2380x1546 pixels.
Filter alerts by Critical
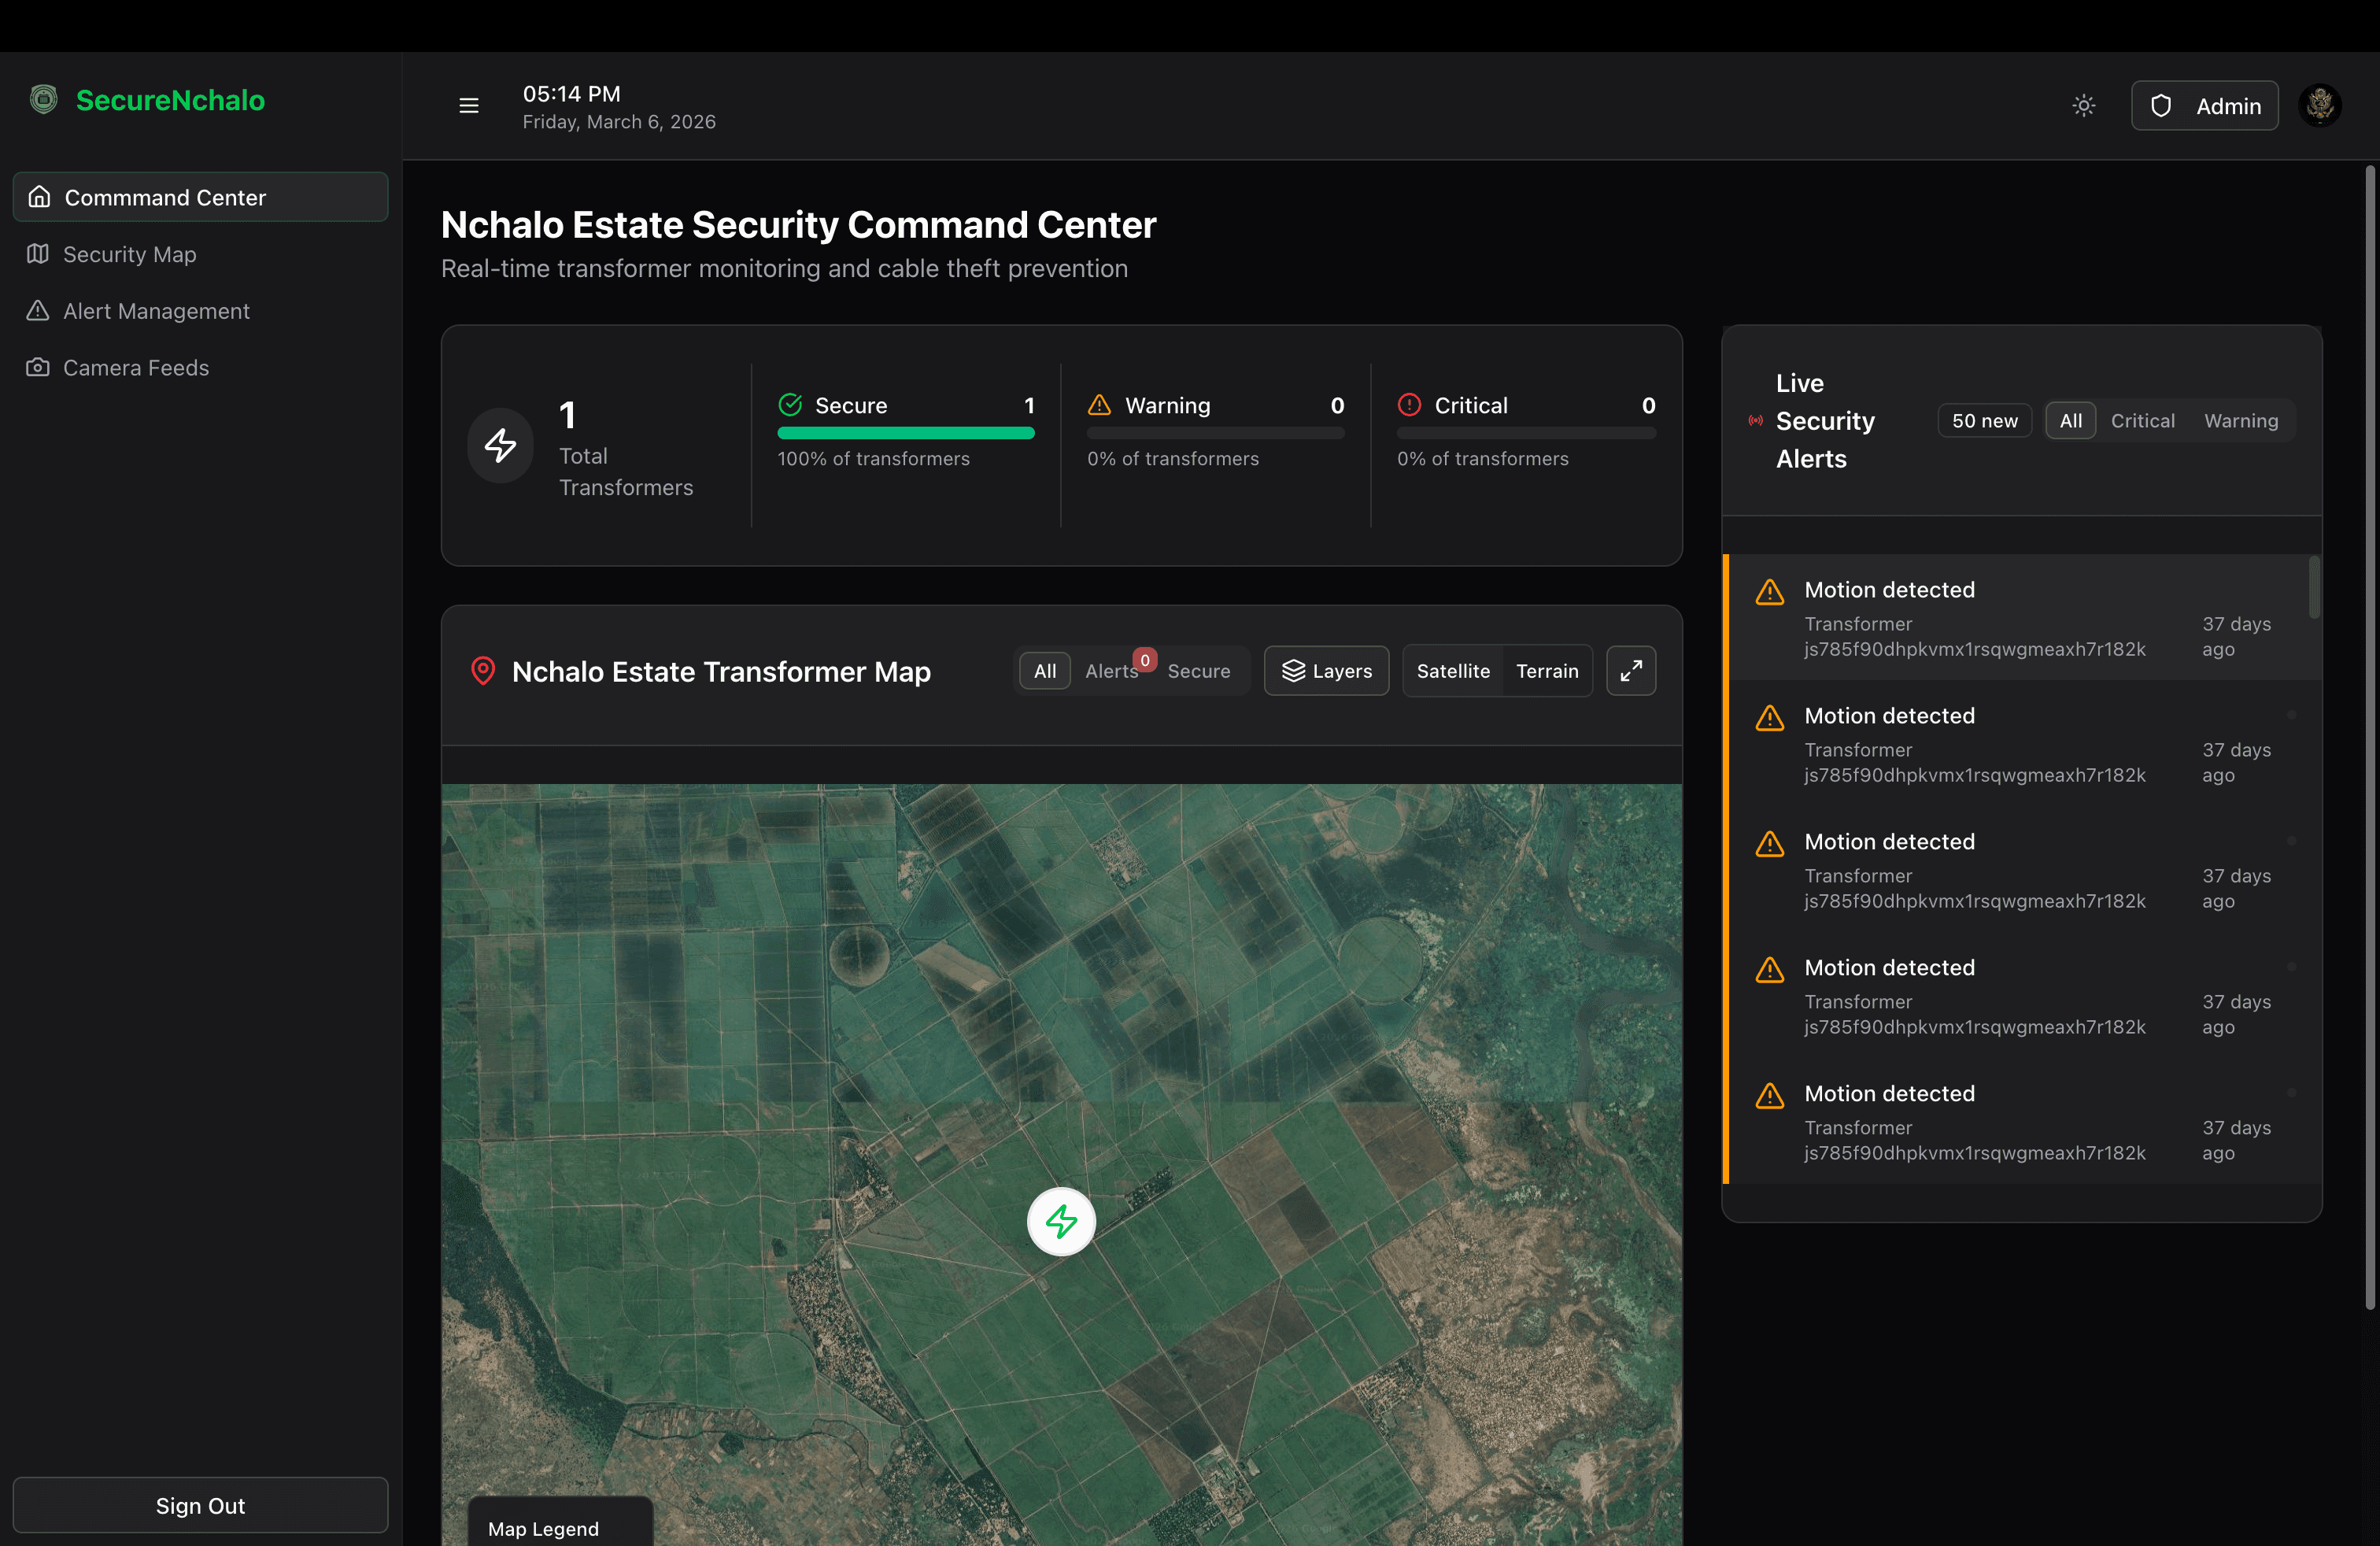click(2143, 420)
